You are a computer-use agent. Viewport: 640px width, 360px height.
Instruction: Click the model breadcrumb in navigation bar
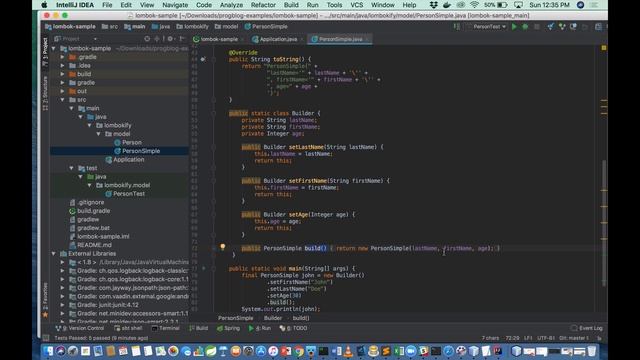226,27
